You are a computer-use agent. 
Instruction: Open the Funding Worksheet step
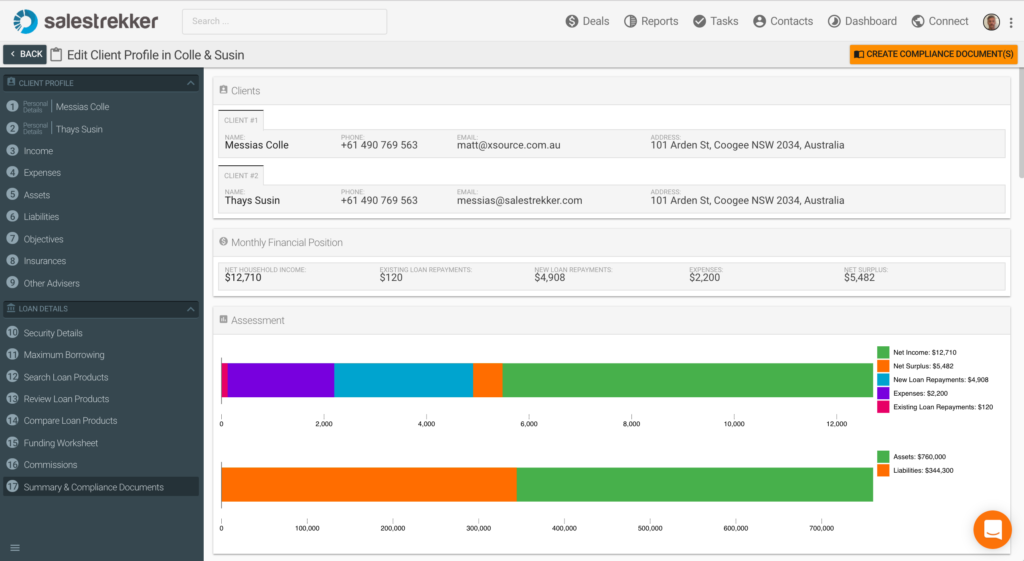click(101, 443)
